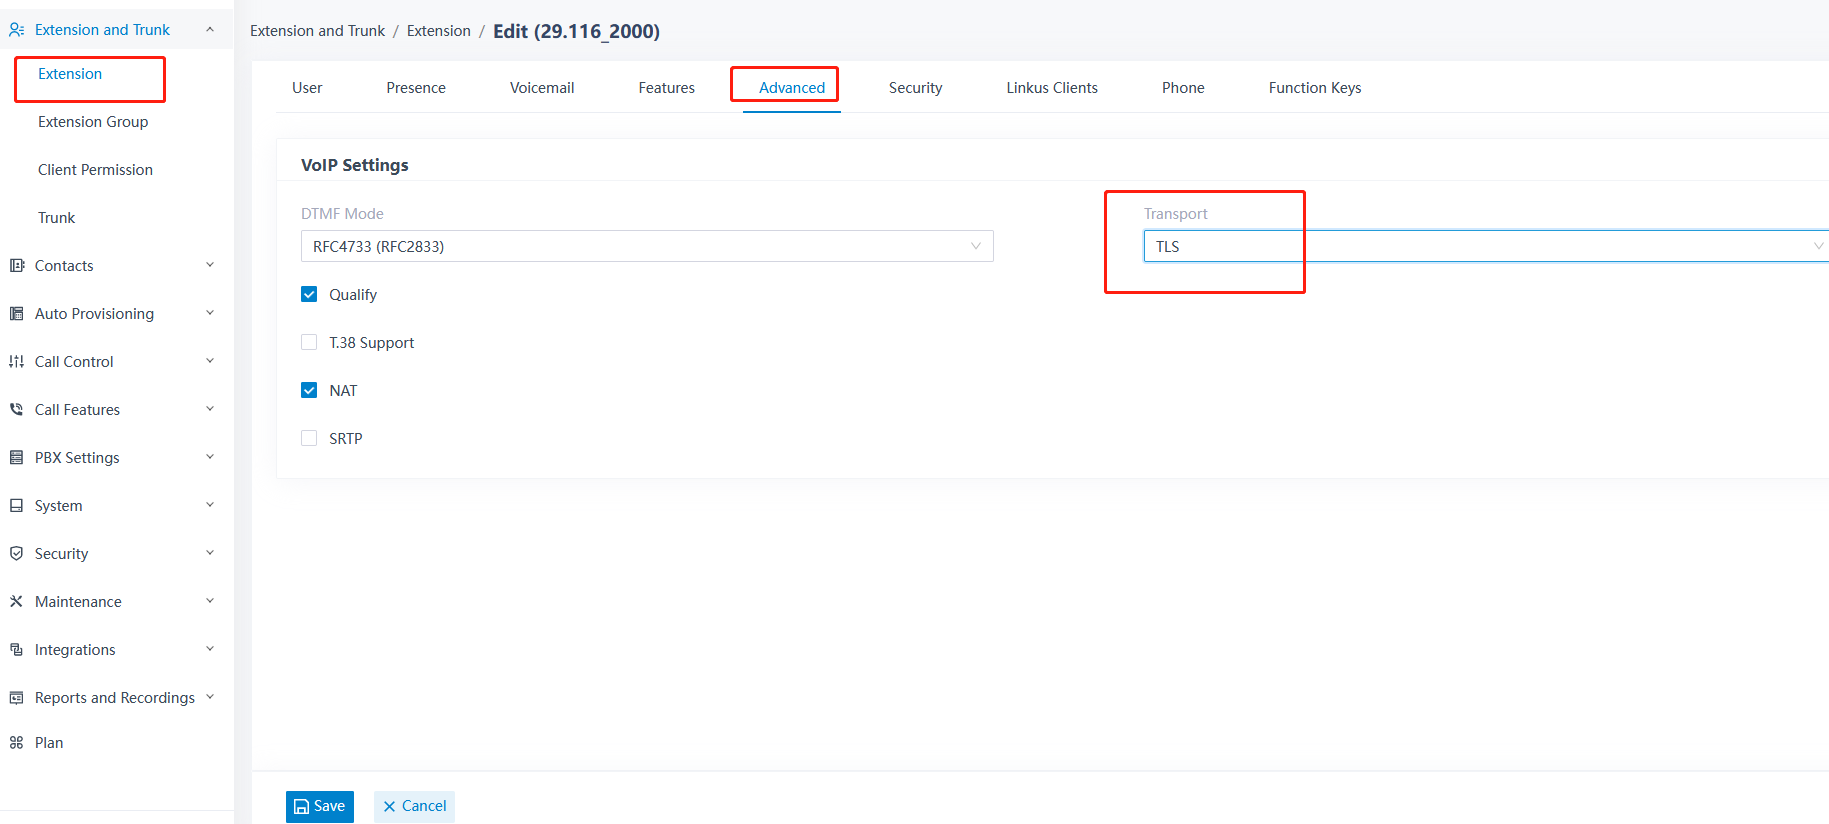Click the Plan sidebar icon
The image size is (1829, 824).
[16, 743]
